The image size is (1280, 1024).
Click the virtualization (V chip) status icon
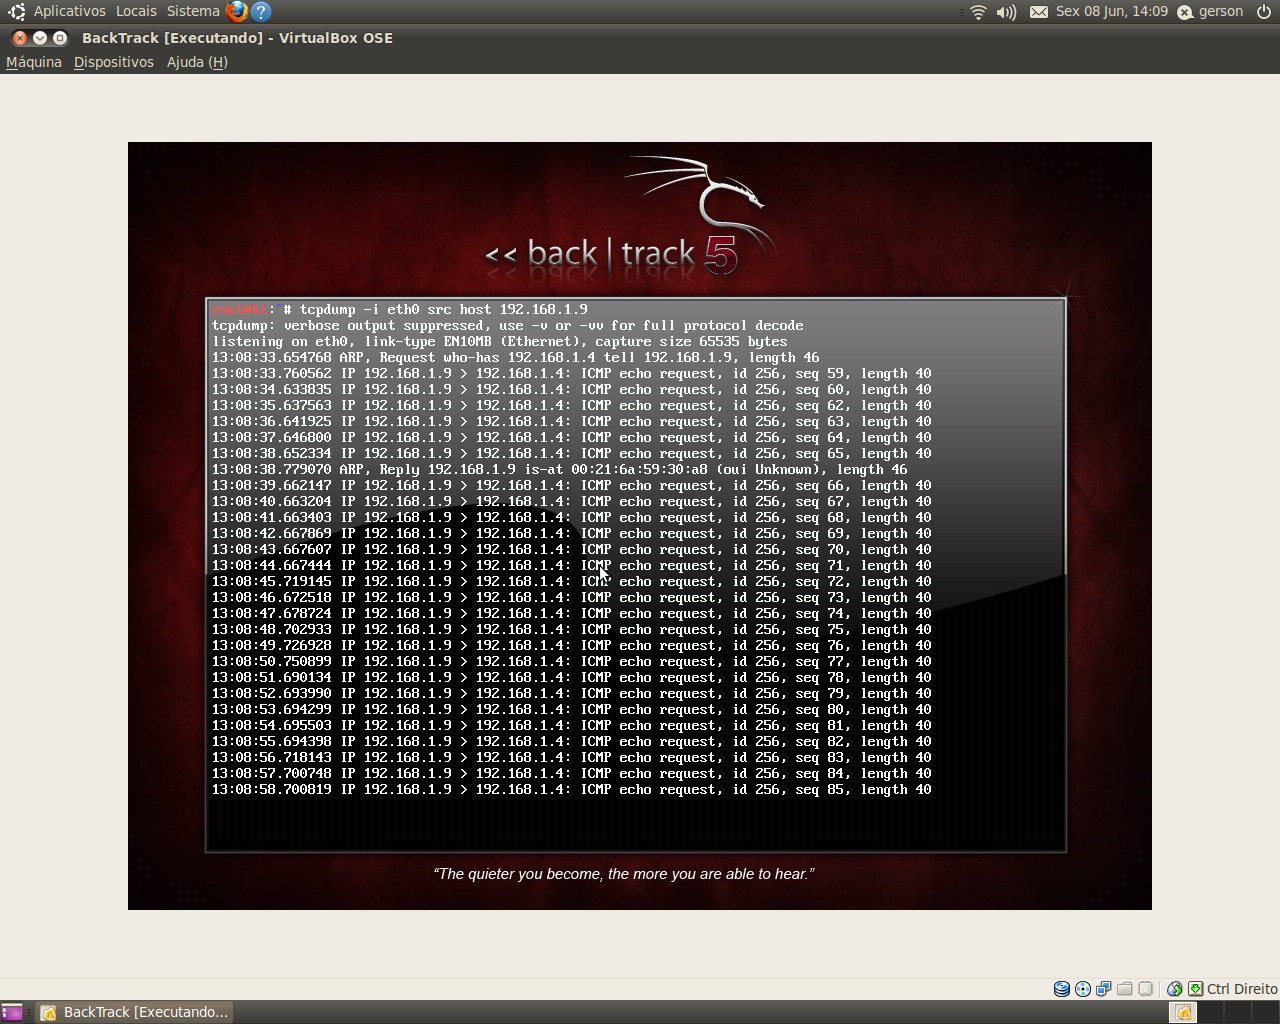pos(1146,989)
